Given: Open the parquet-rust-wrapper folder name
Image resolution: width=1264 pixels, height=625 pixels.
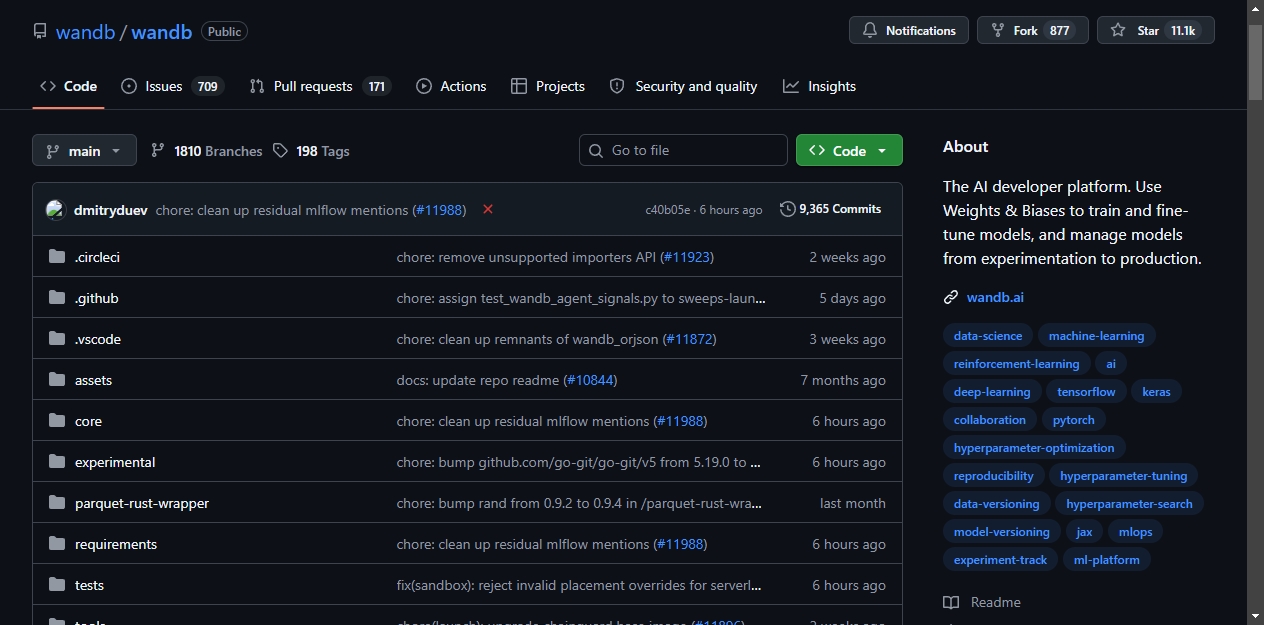Looking at the screenshot, I should click(x=142, y=503).
